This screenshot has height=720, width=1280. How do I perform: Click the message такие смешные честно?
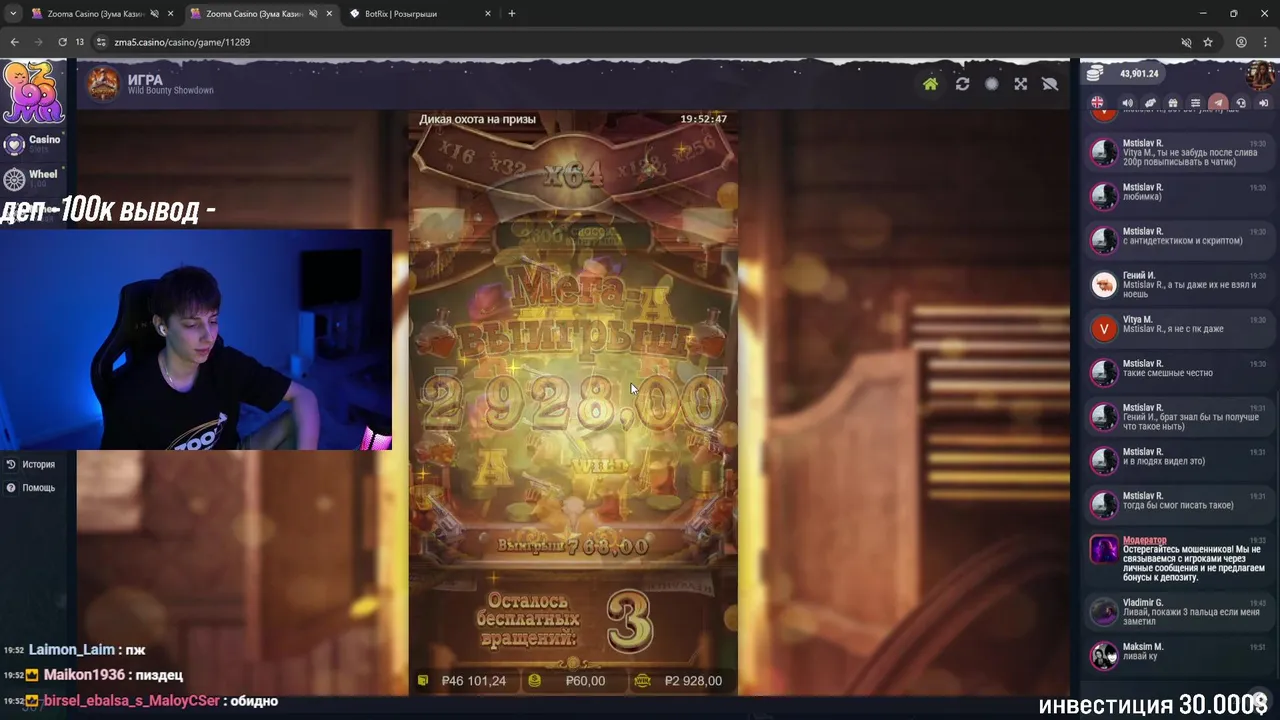pyautogui.click(x=1167, y=373)
